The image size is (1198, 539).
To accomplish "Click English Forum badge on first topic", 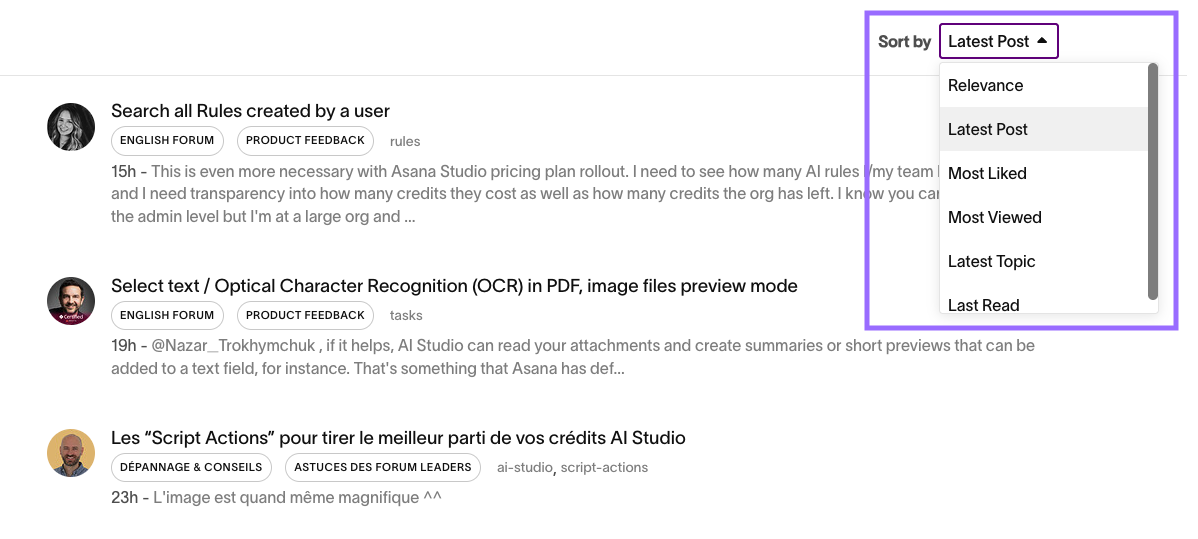I will (x=167, y=141).
